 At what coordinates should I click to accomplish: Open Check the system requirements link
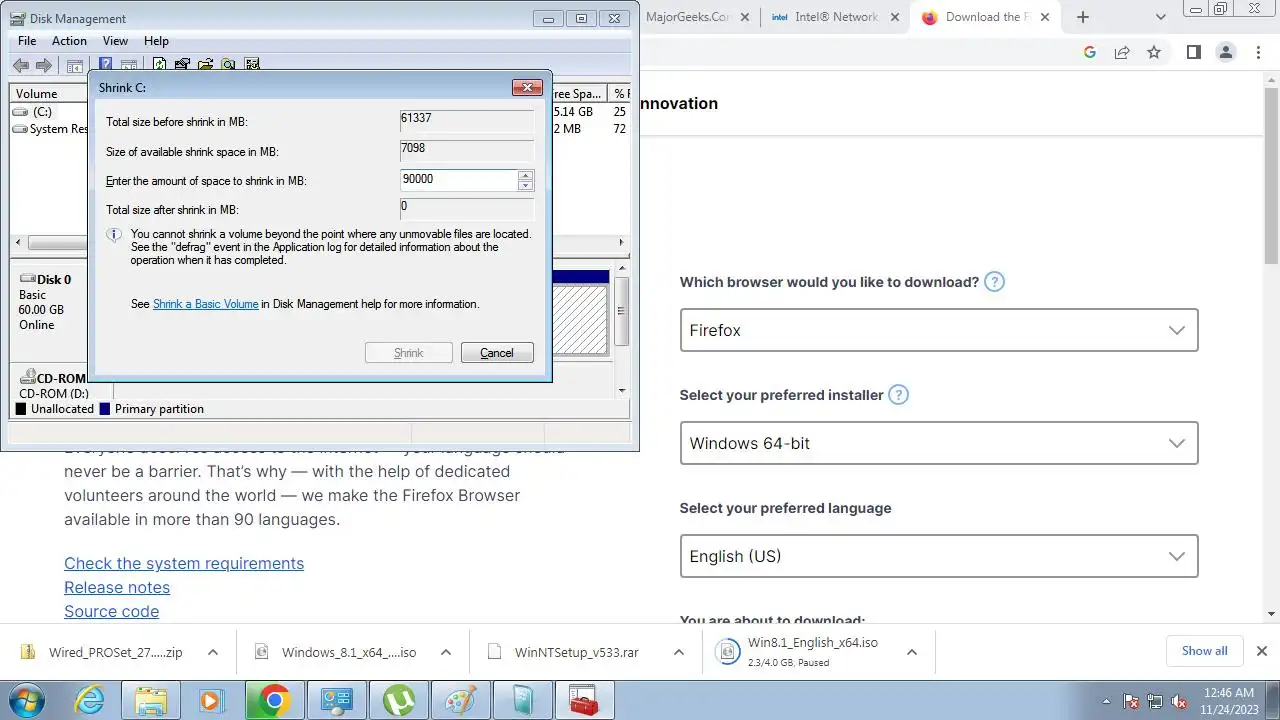[184, 563]
